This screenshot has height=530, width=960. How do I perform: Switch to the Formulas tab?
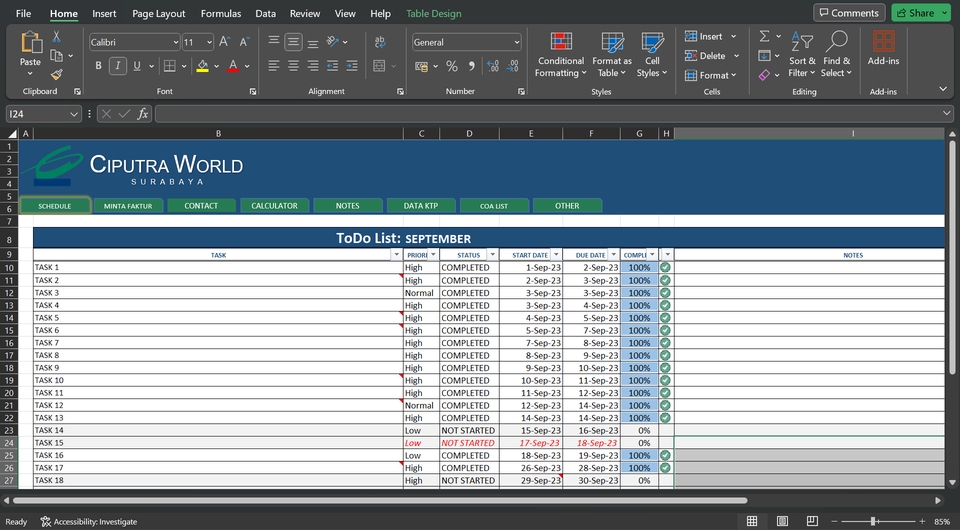[x=220, y=13]
